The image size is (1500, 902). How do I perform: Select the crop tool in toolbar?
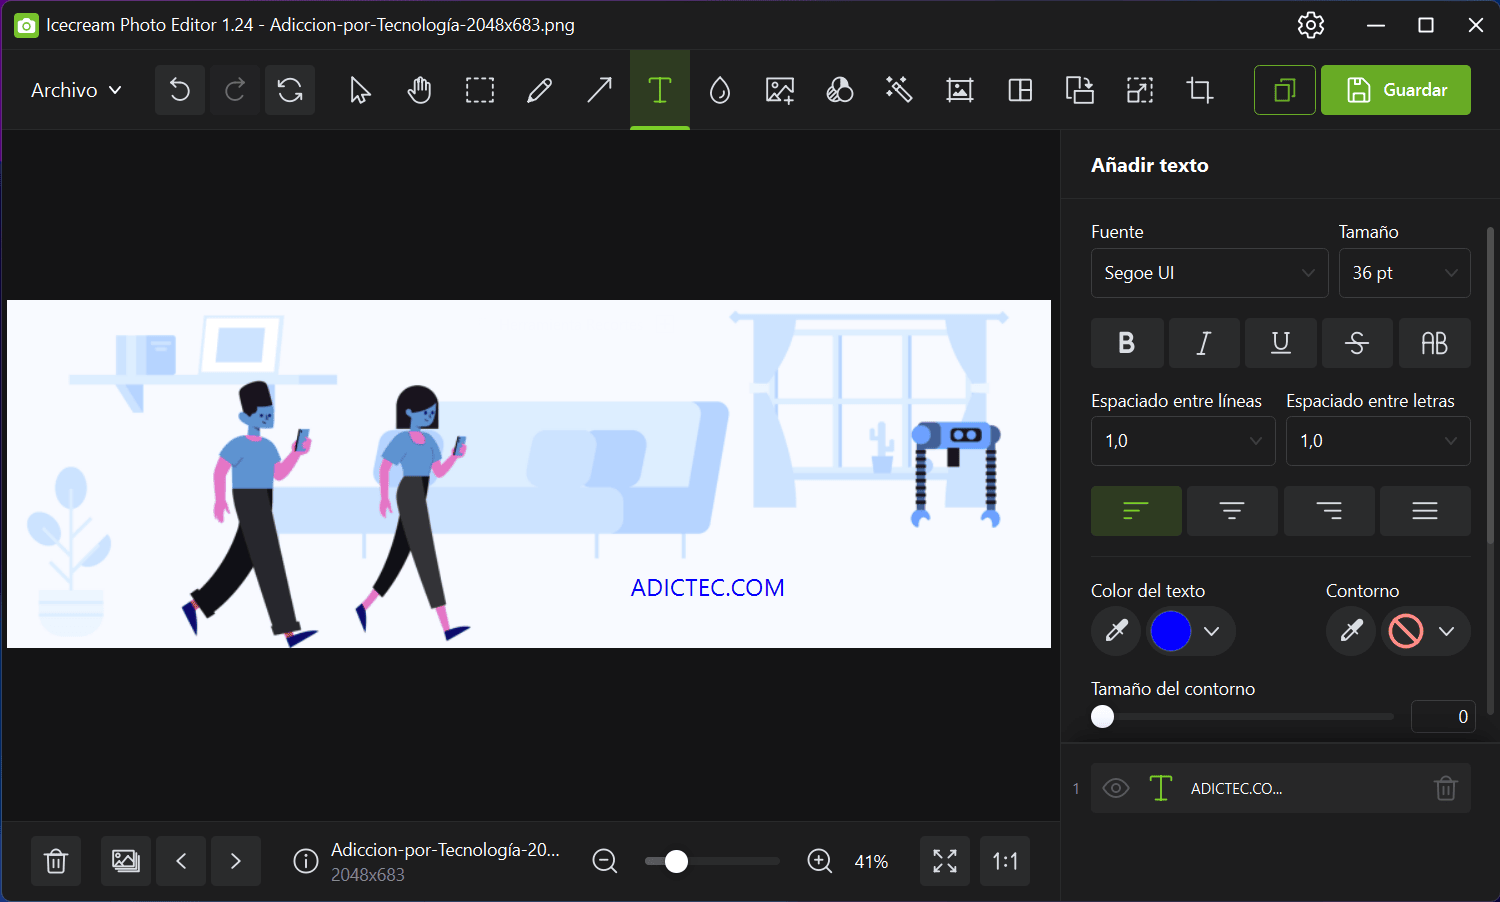click(x=1199, y=90)
